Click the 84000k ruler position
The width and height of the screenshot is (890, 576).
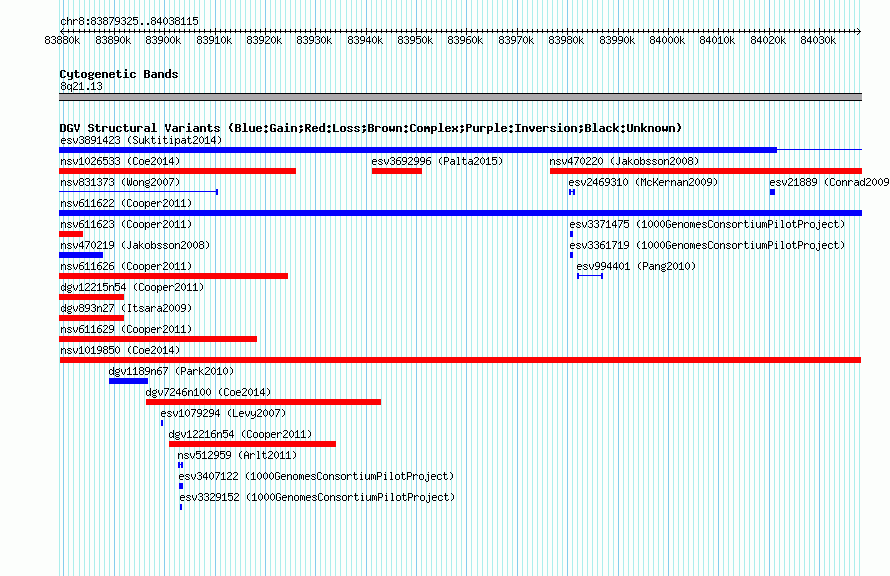[667, 40]
